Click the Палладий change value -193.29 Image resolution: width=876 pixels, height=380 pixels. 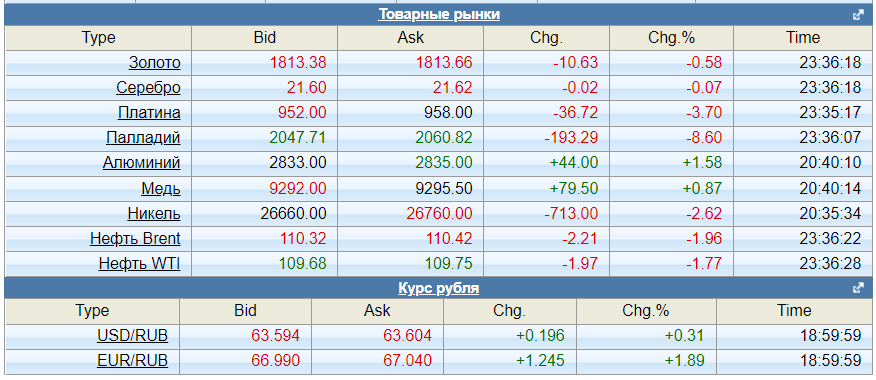click(575, 137)
